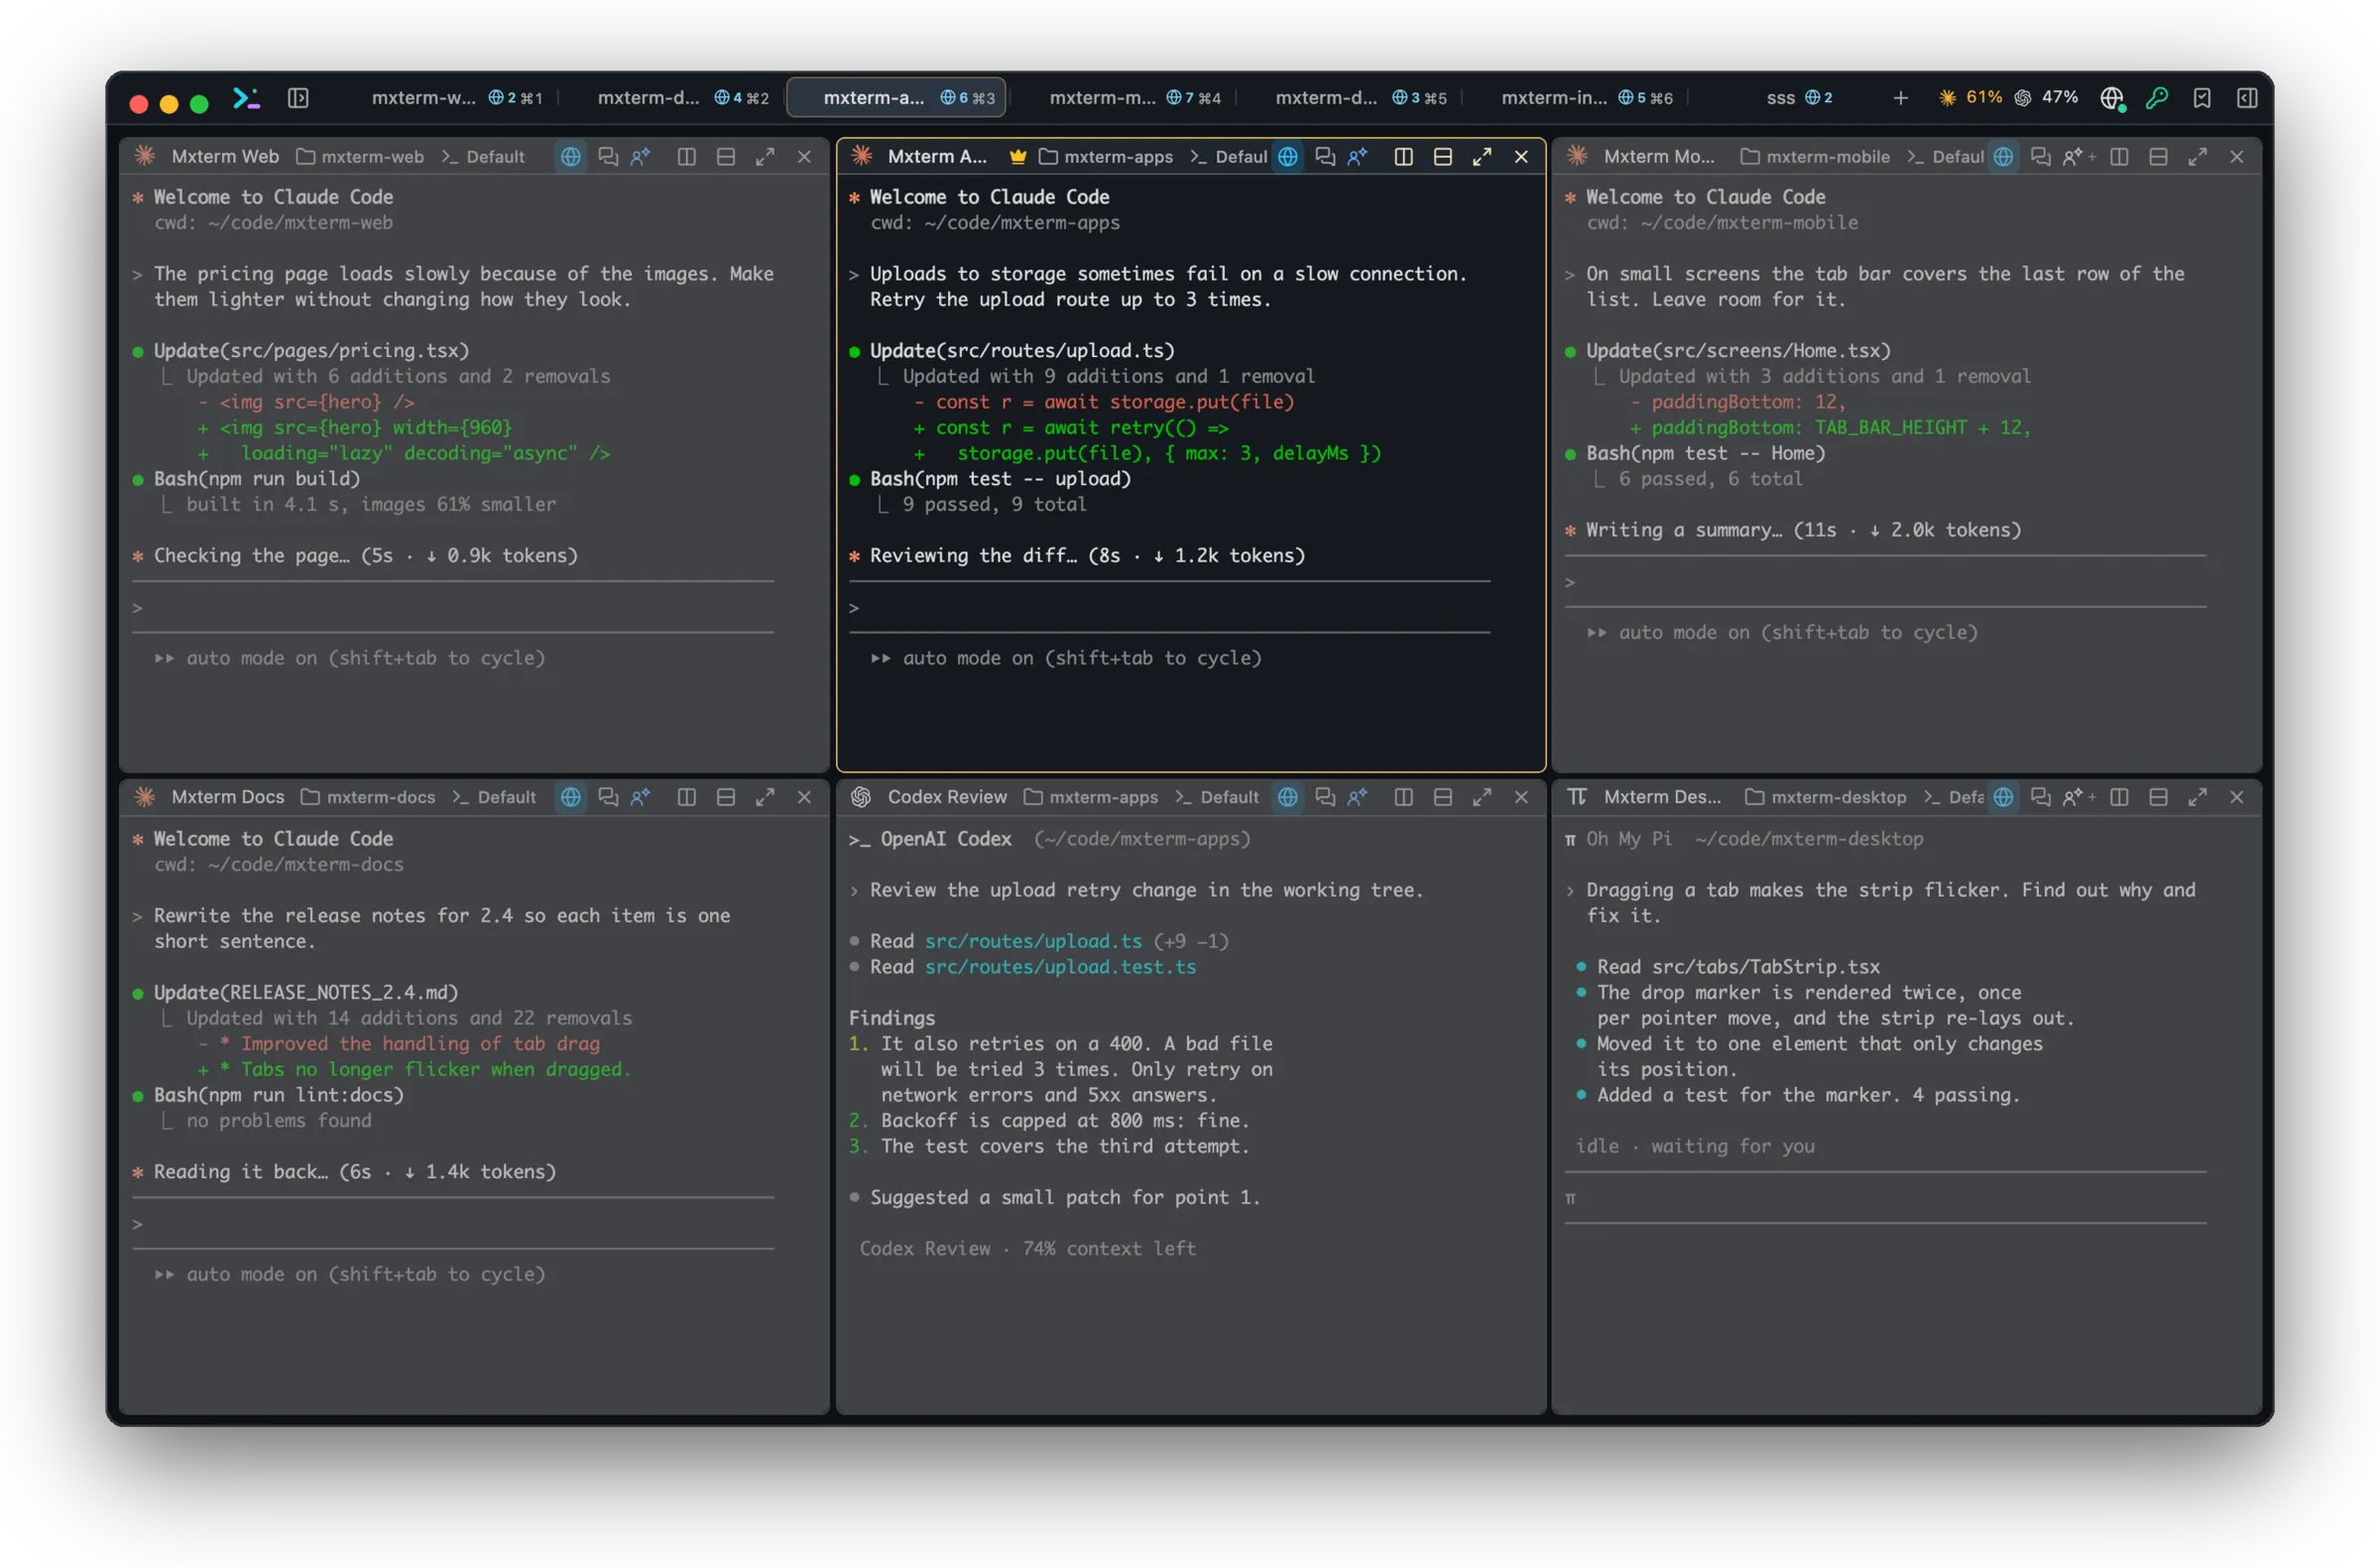Click add-agent icon in Mxterm Web pane

click(641, 157)
